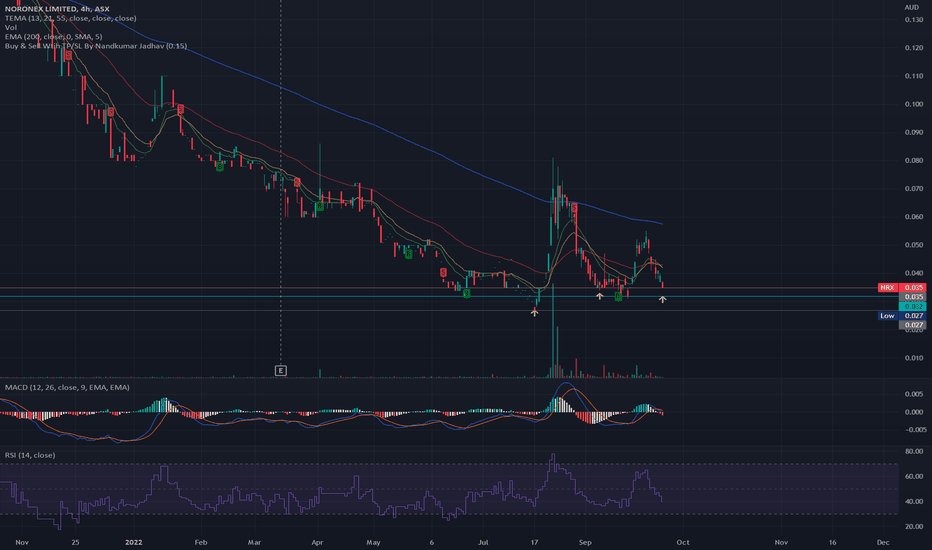
Task: Click the 'B' buy marker in early April
Action: point(319,206)
